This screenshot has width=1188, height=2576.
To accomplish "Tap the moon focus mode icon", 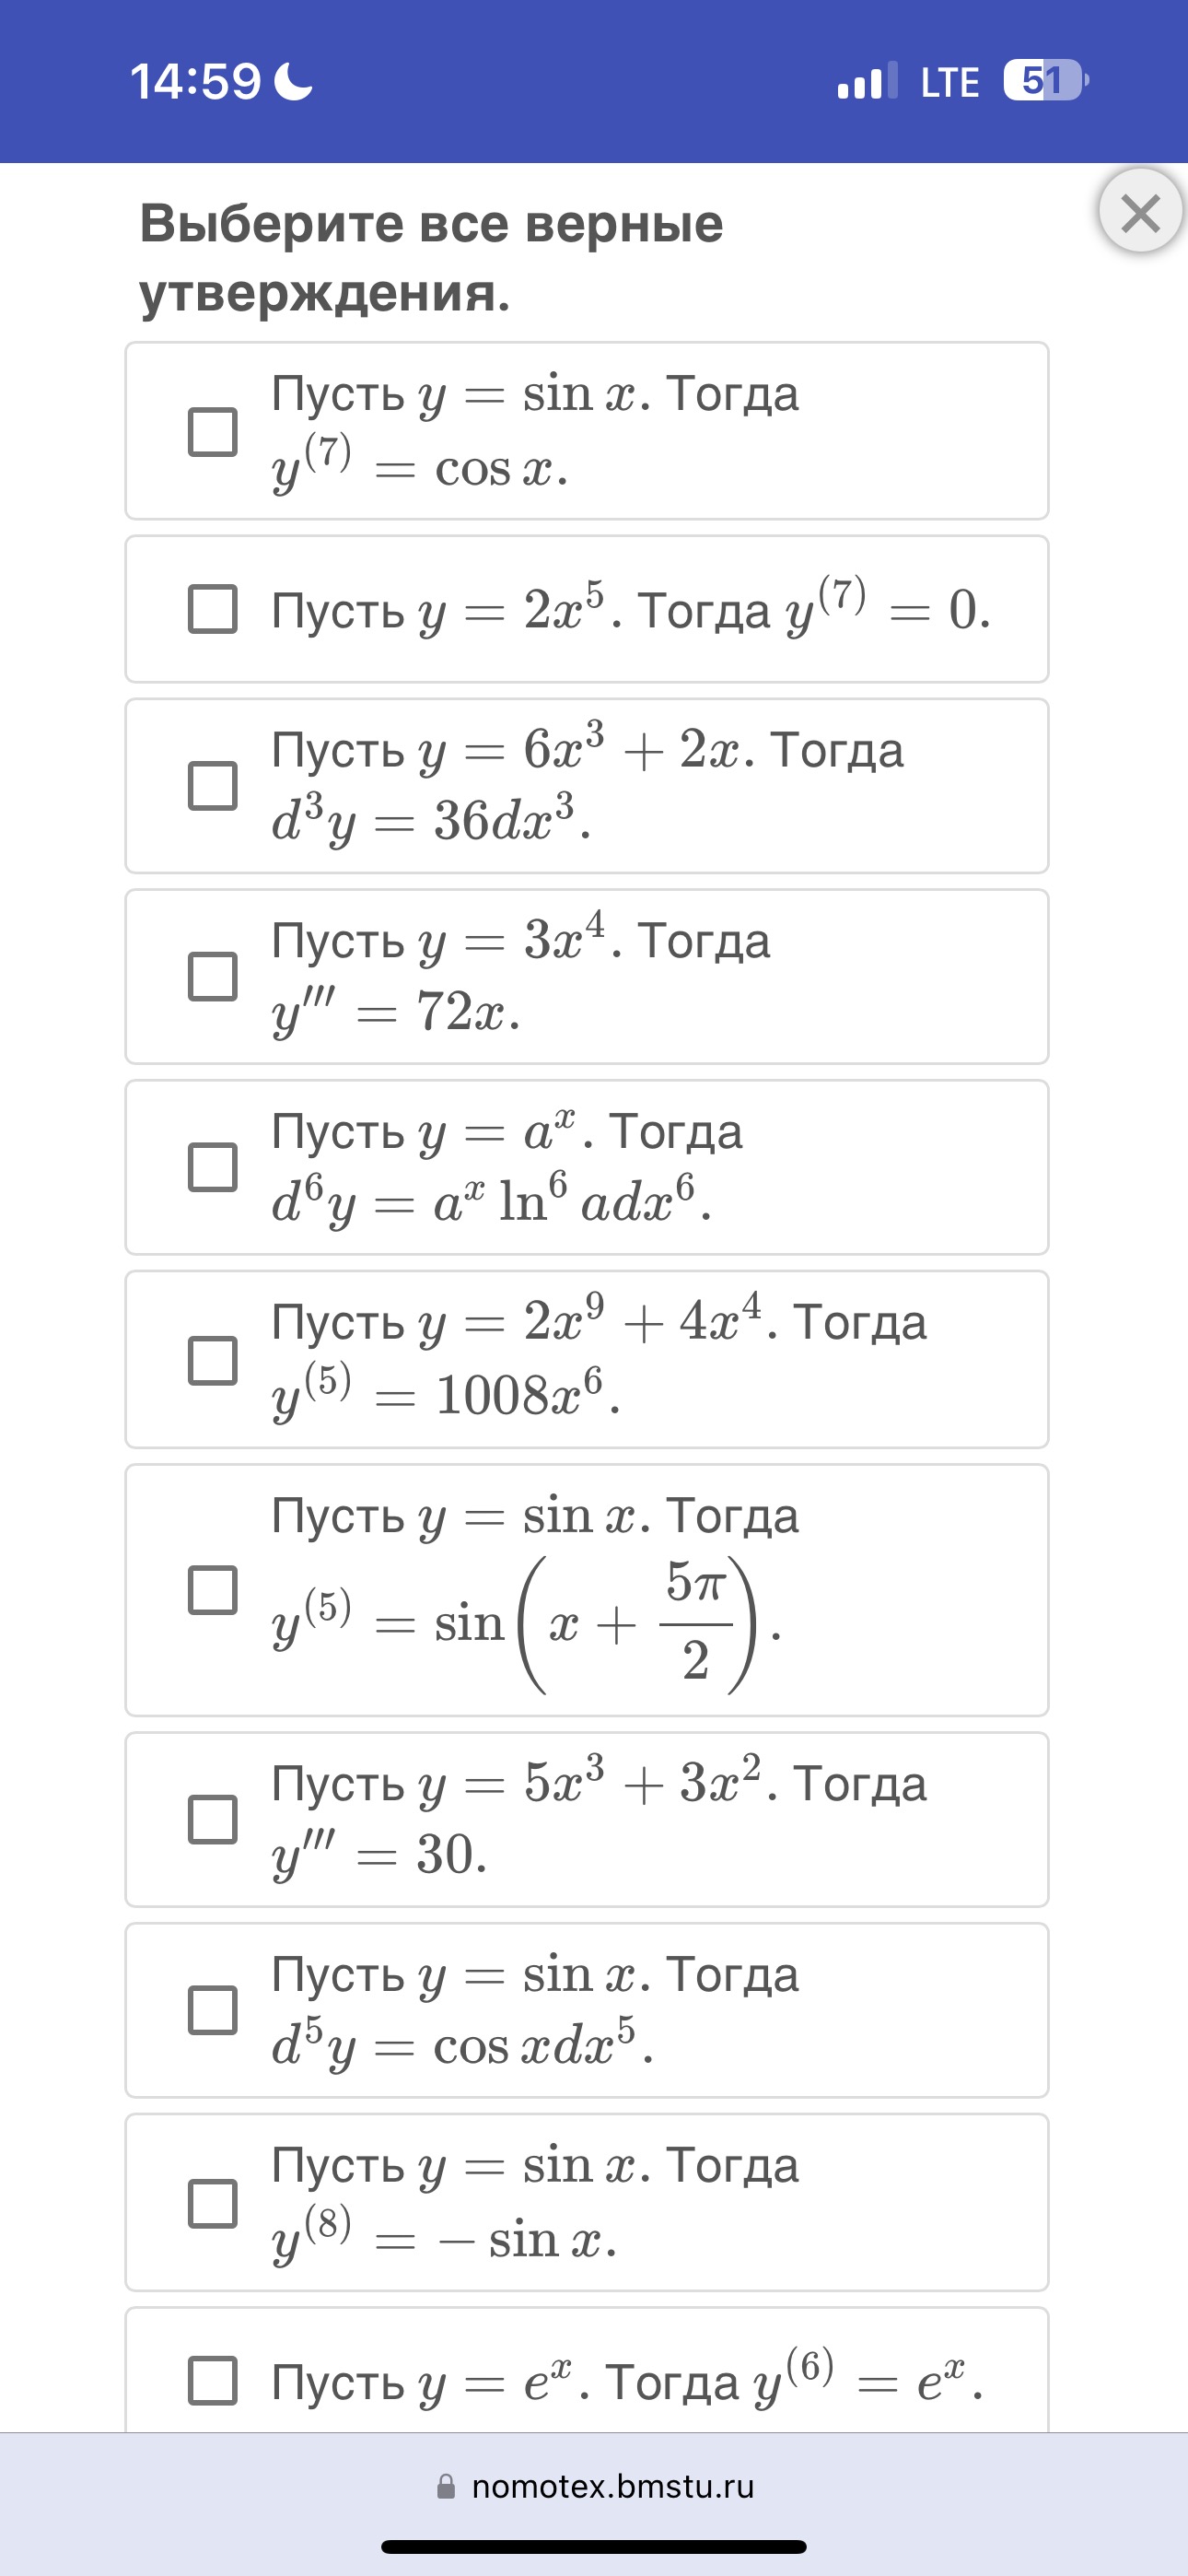I will point(293,81).
